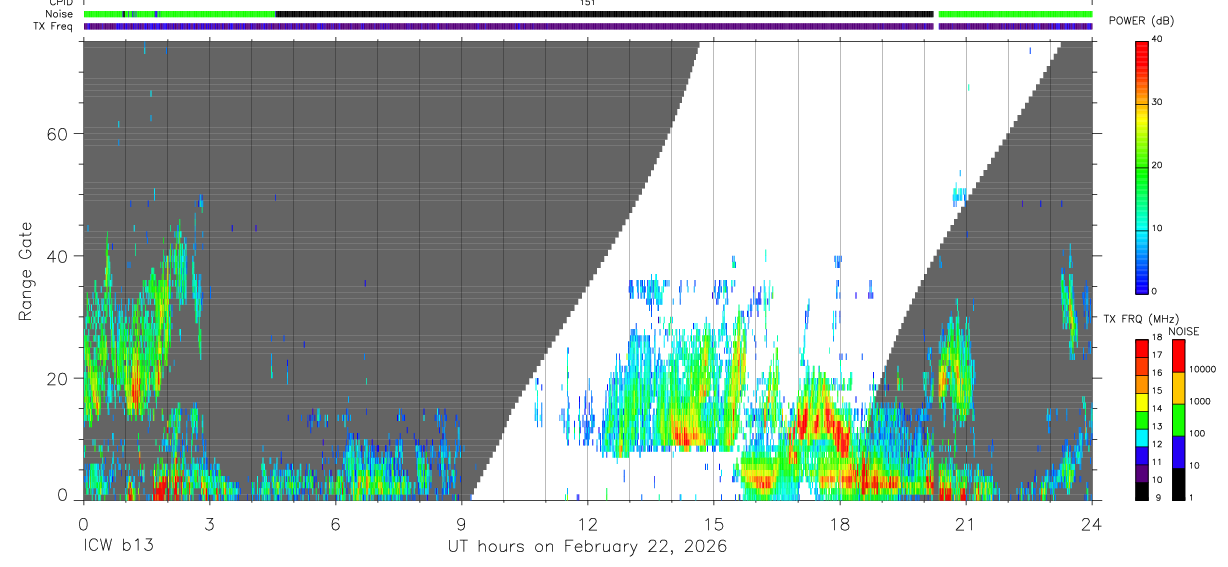The height and width of the screenshot is (567, 1228).
Task: Click the "3" tick on the UT hours axis
Action: tap(209, 524)
